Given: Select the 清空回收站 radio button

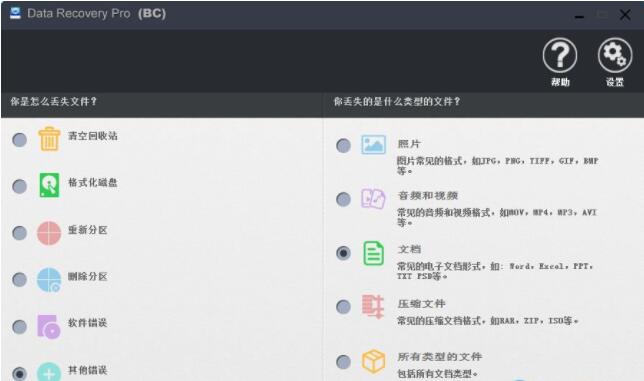Looking at the screenshot, I should pyautogui.click(x=19, y=140).
